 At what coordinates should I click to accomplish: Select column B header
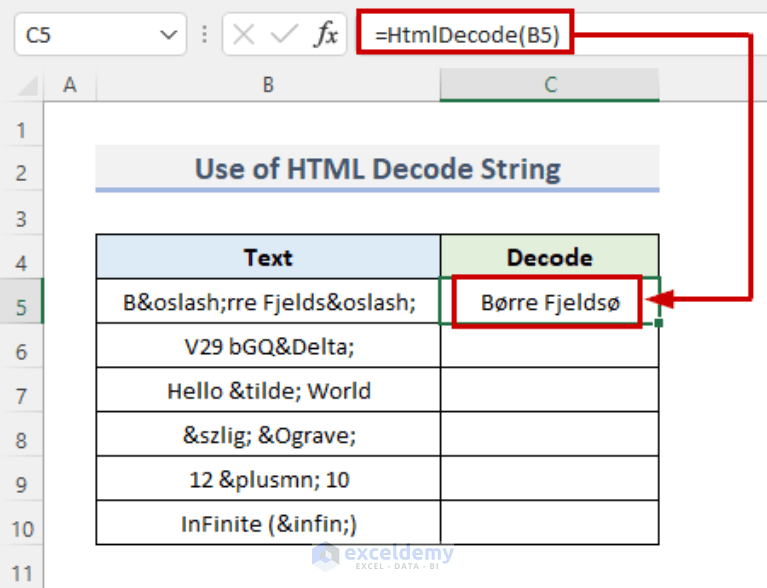pos(268,85)
